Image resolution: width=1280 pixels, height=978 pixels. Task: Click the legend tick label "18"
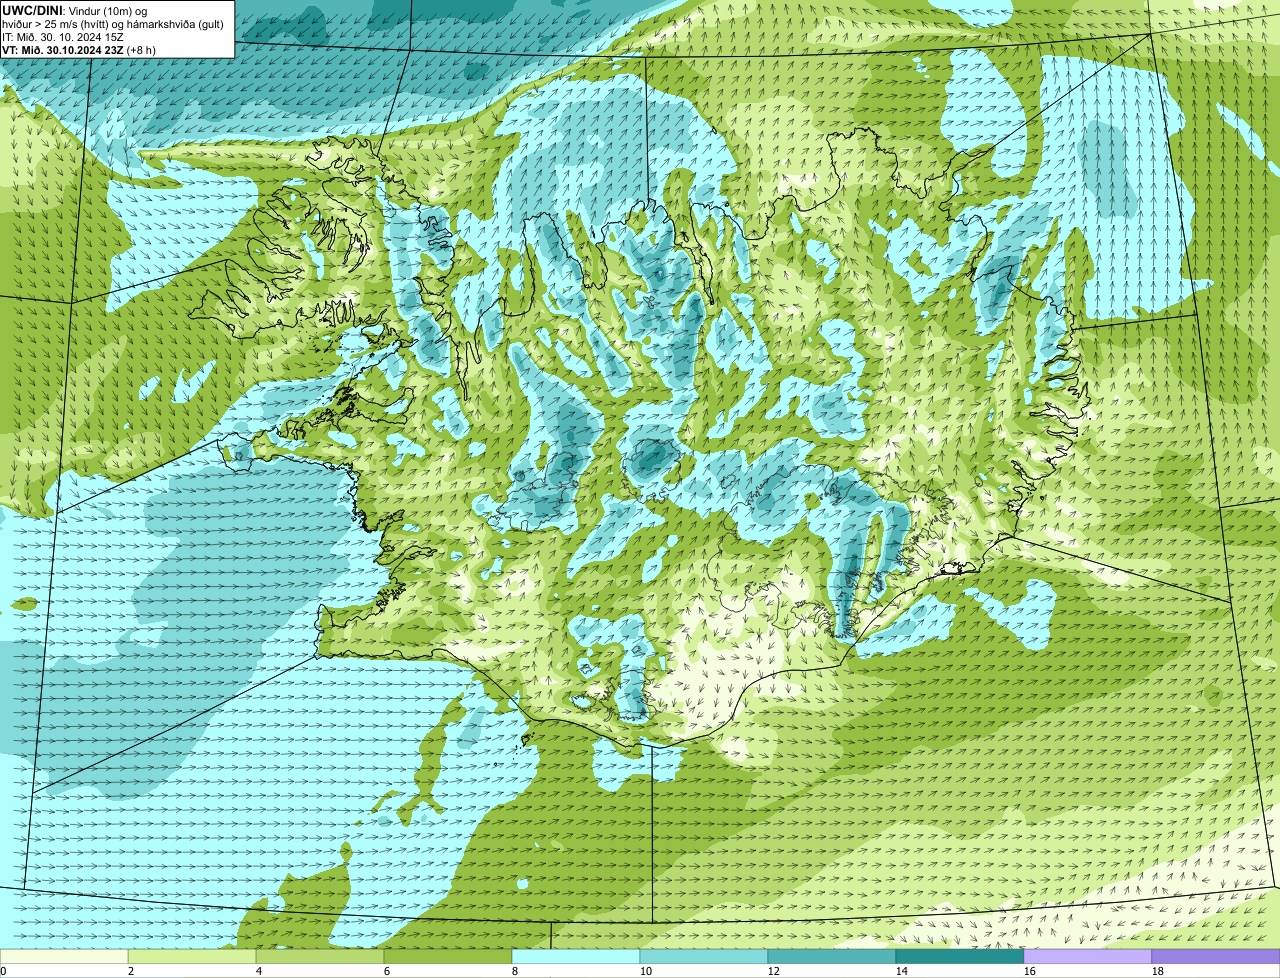coord(1158,971)
